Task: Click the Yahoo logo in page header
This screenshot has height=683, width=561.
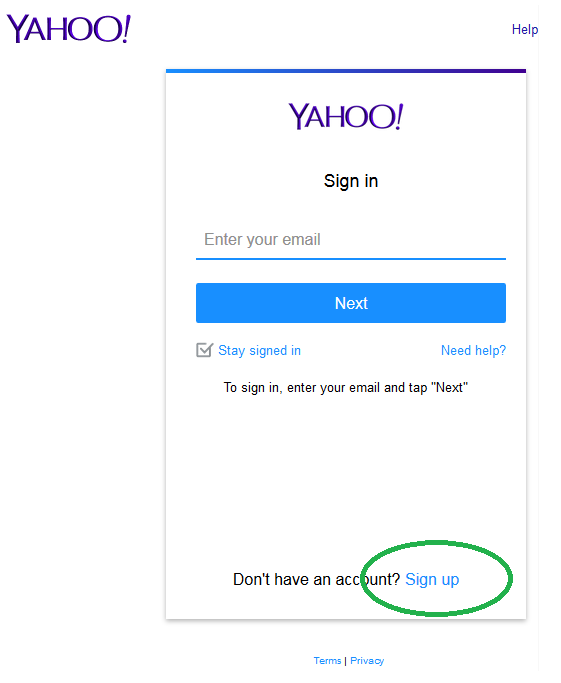Action: [68, 29]
